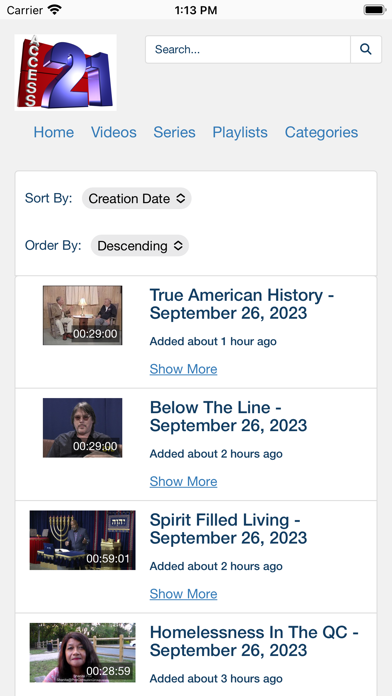This screenshot has width=392, height=696.
Task: Open Spirit Filled Living video thumbnail
Action: 83,540
